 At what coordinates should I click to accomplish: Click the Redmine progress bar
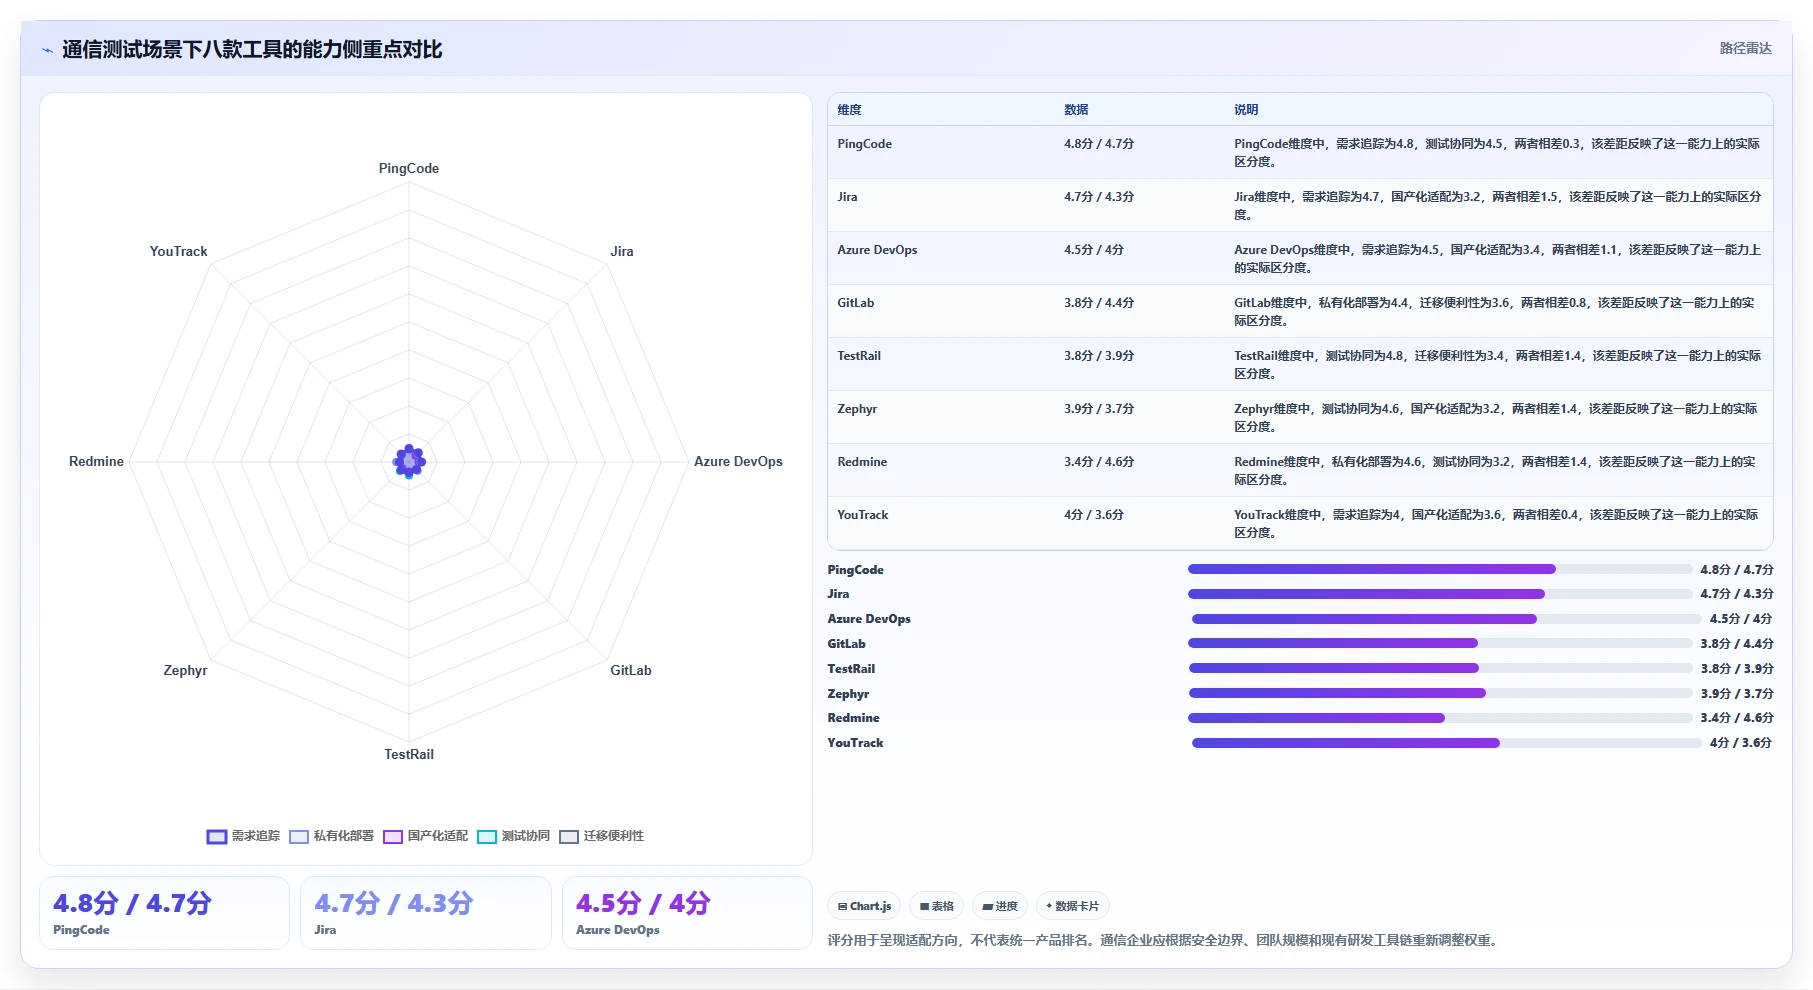[x=1440, y=718]
